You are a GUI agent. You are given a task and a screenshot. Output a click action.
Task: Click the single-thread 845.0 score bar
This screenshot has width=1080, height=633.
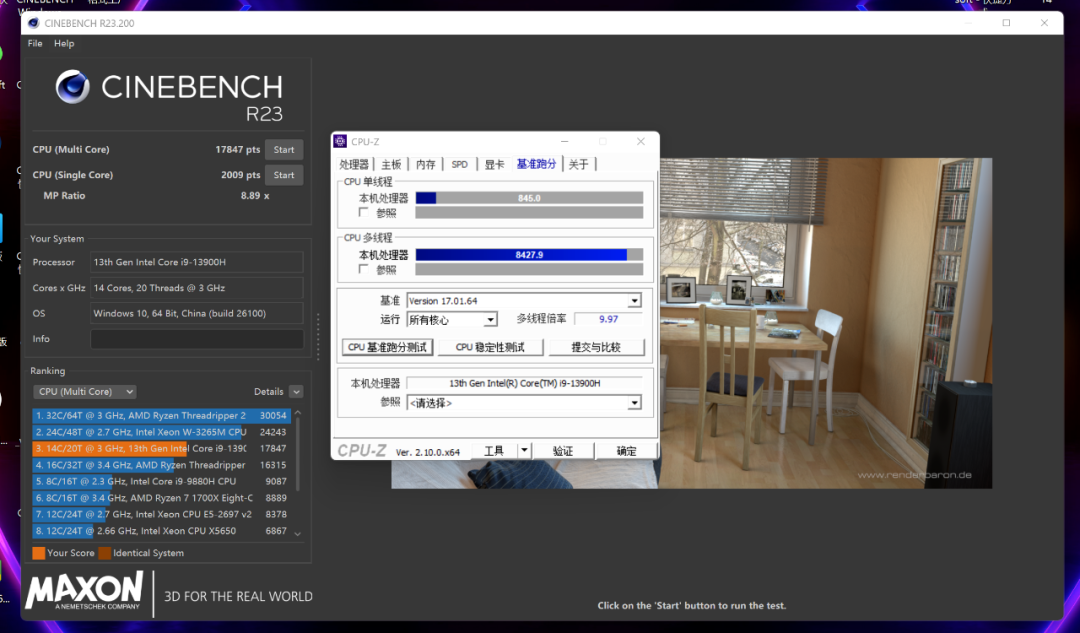click(x=529, y=198)
